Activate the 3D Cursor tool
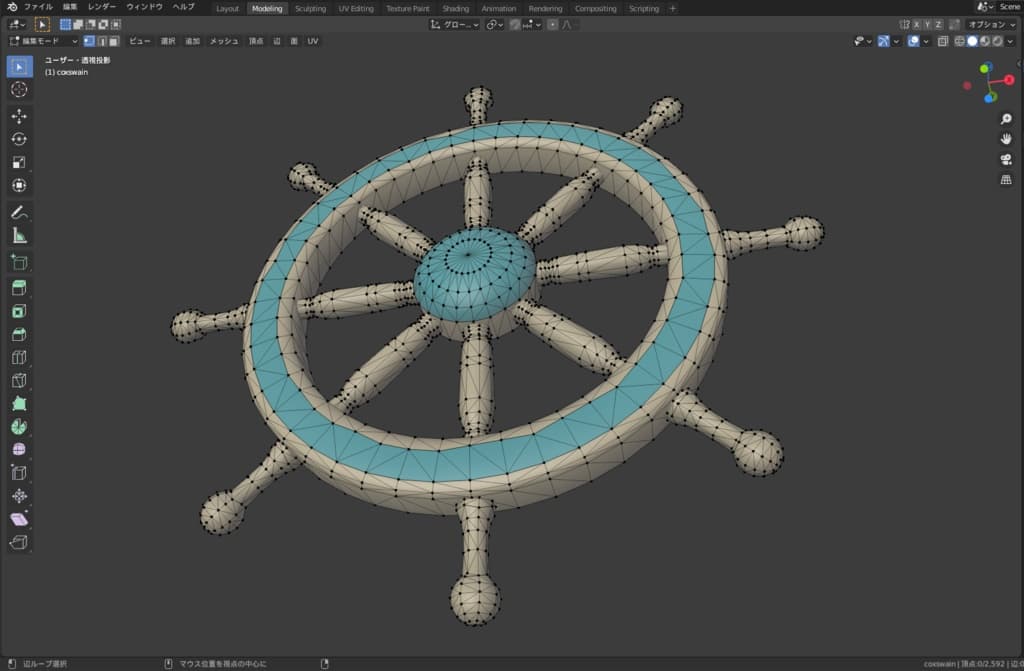This screenshot has width=1024, height=671. [19, 90]
